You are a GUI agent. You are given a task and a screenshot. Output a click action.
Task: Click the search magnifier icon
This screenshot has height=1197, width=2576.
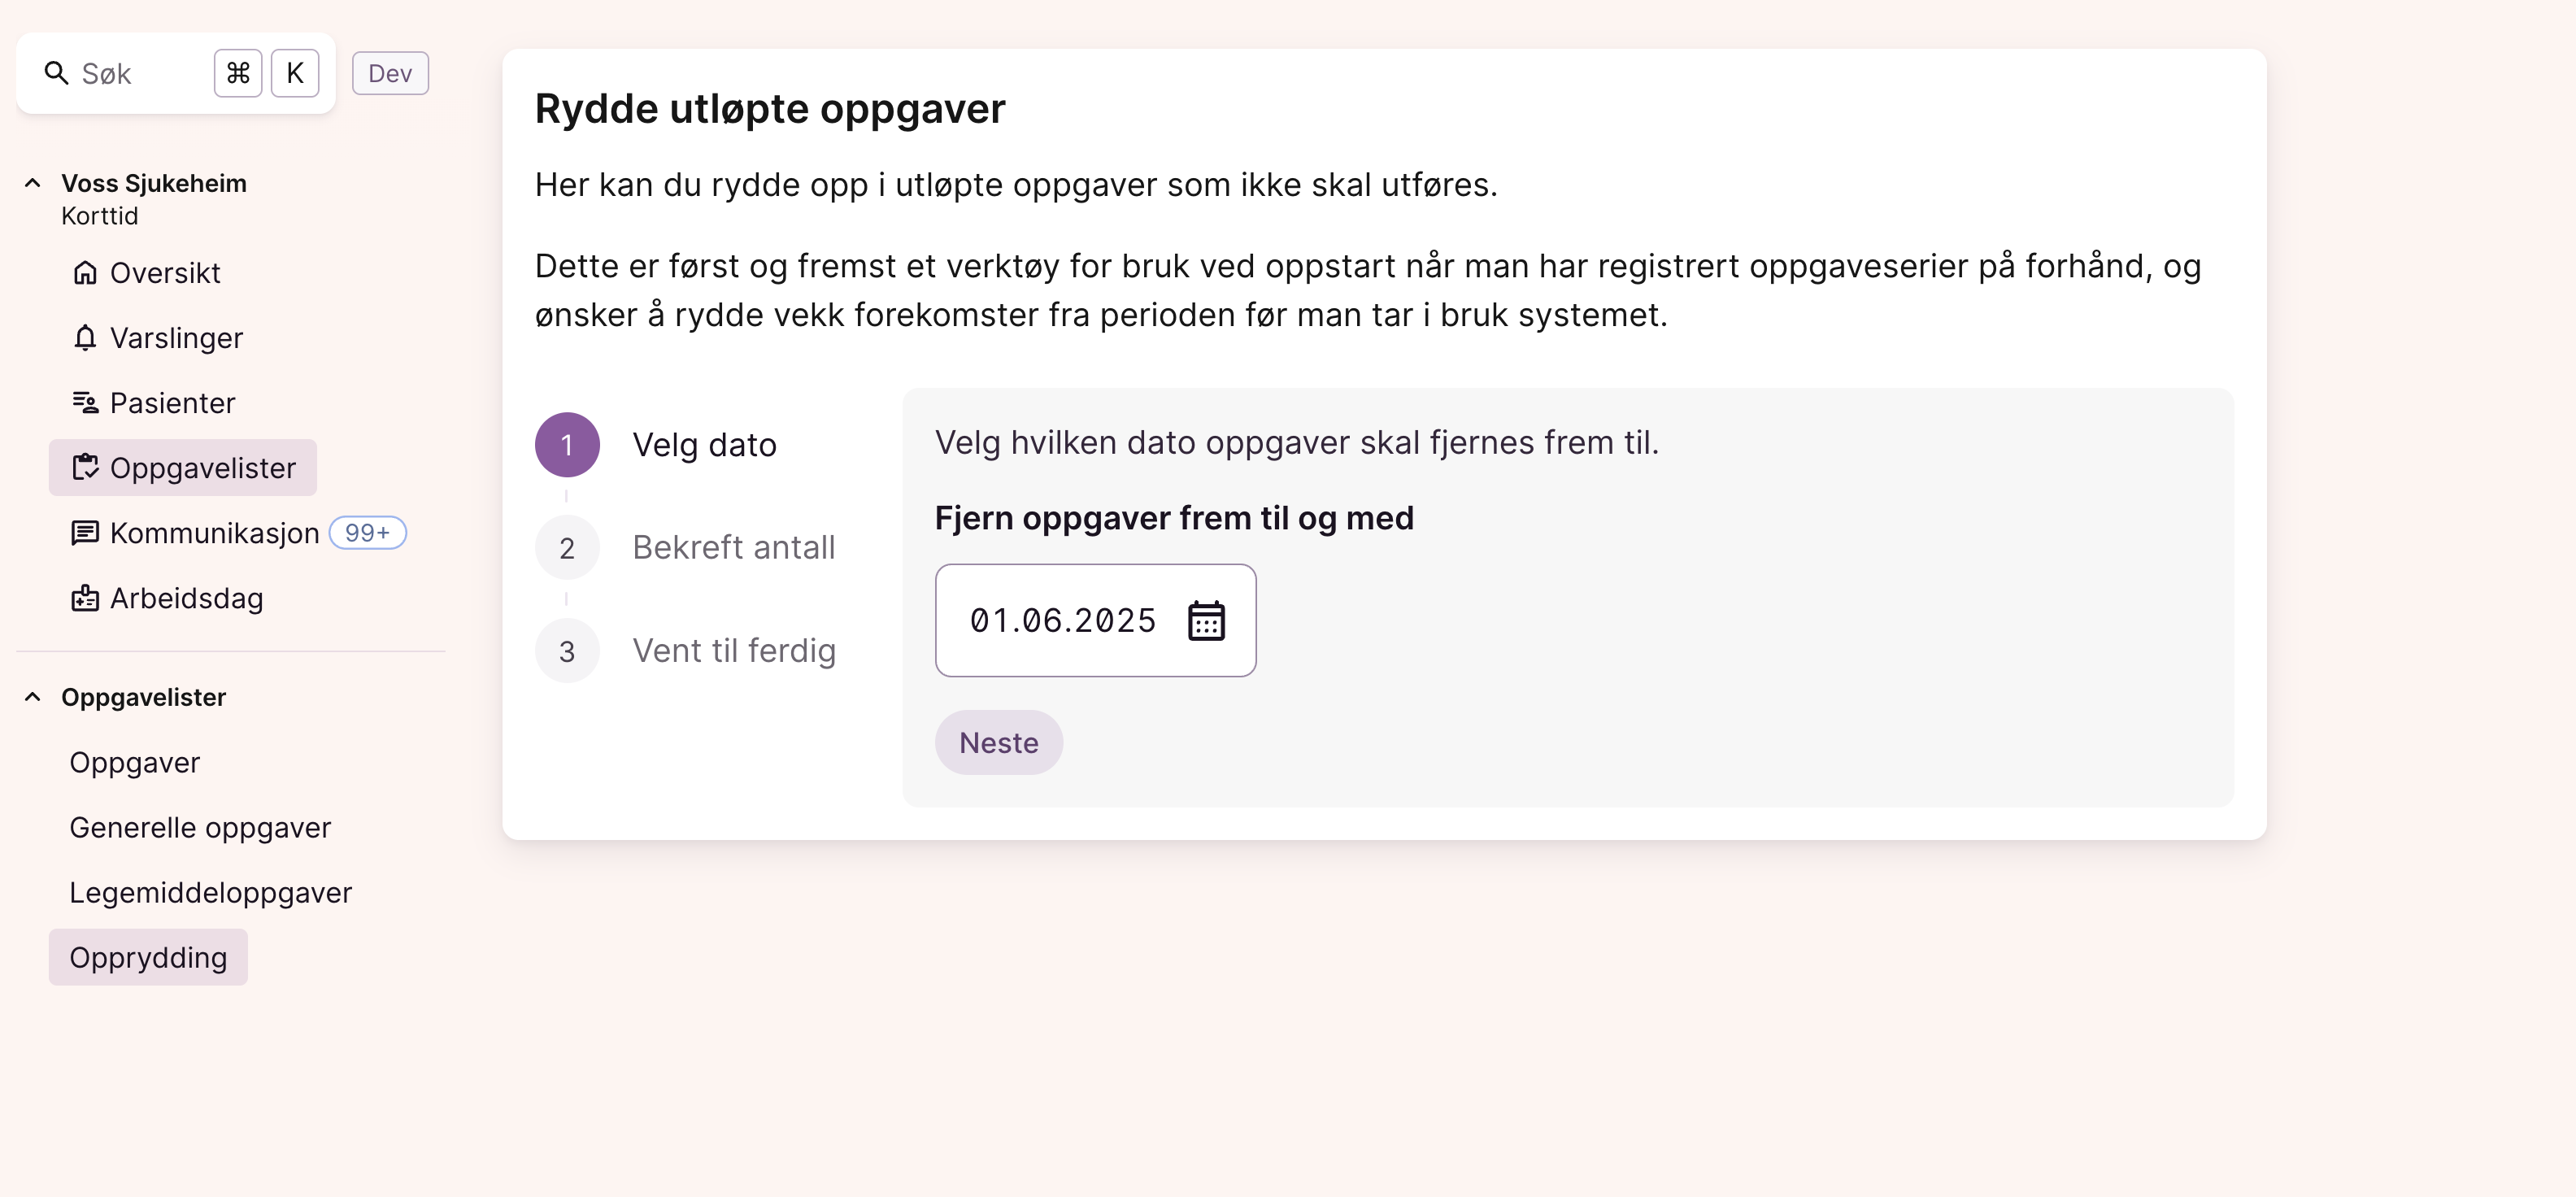[56, 73]
